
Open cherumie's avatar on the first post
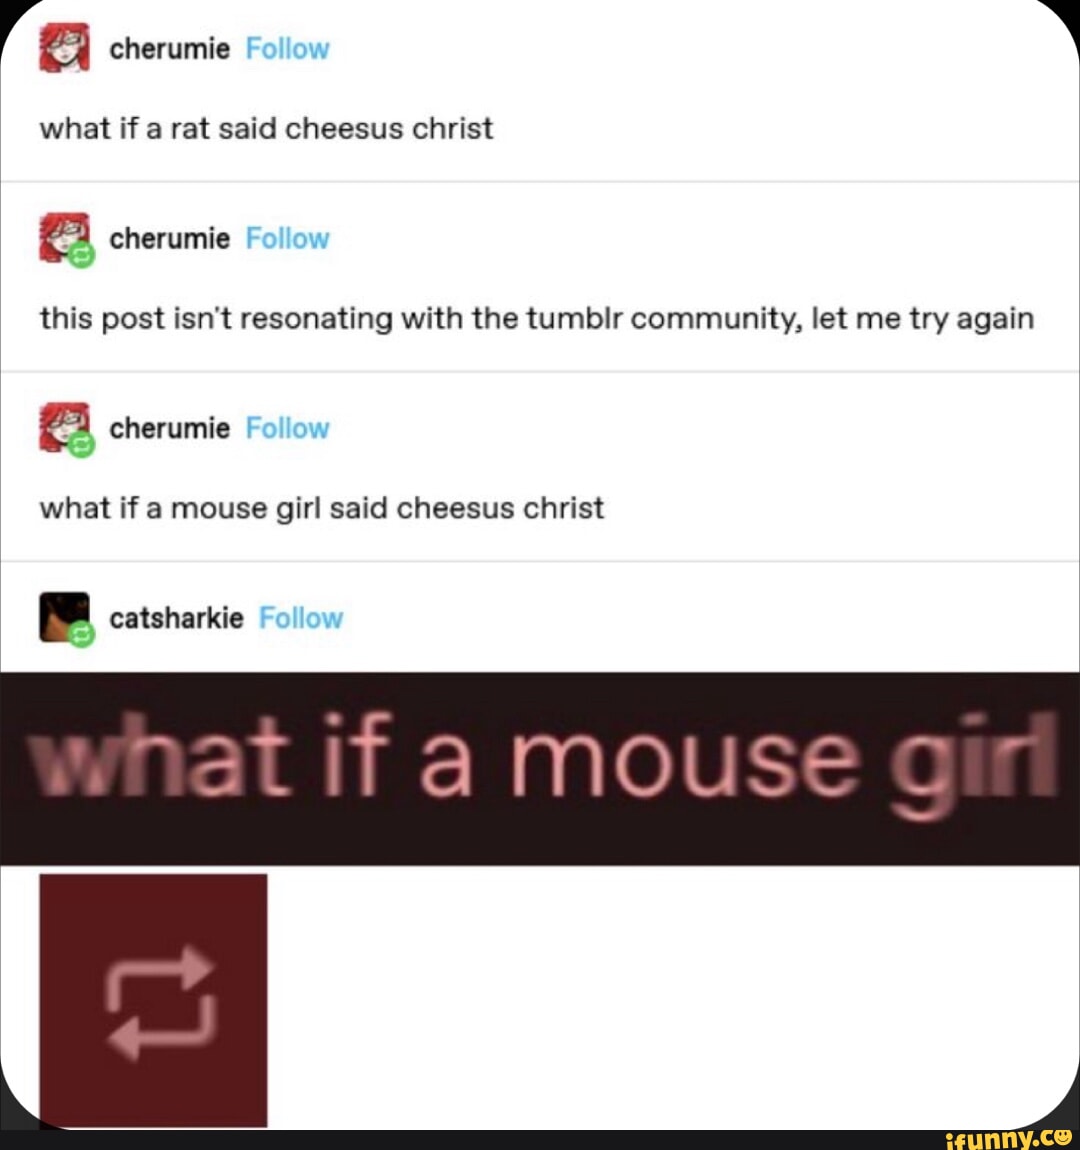(x=65, y=48)
